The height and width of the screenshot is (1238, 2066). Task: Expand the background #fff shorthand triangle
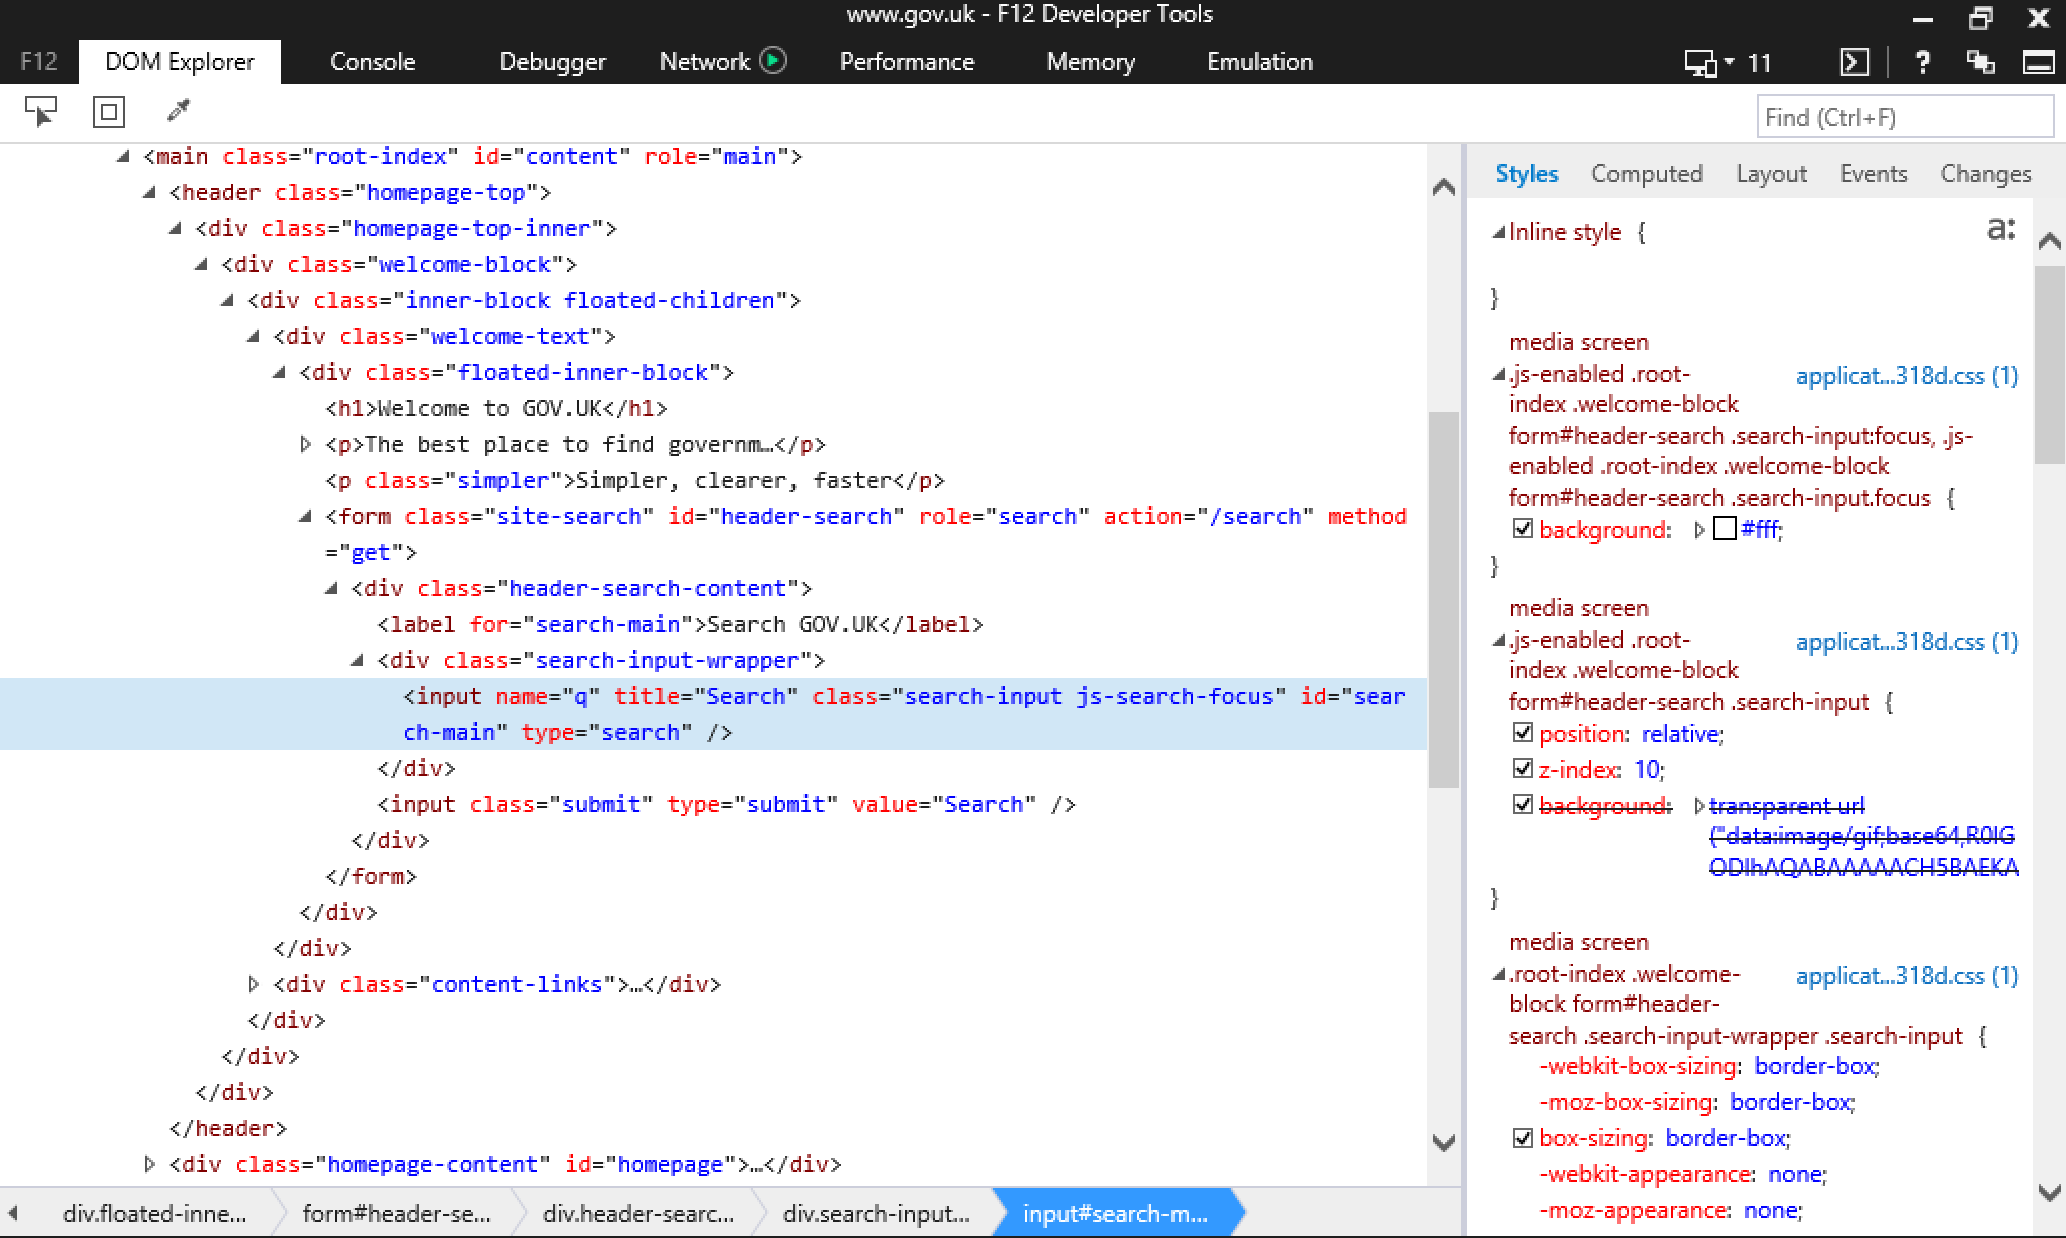tap(1698, 529)
